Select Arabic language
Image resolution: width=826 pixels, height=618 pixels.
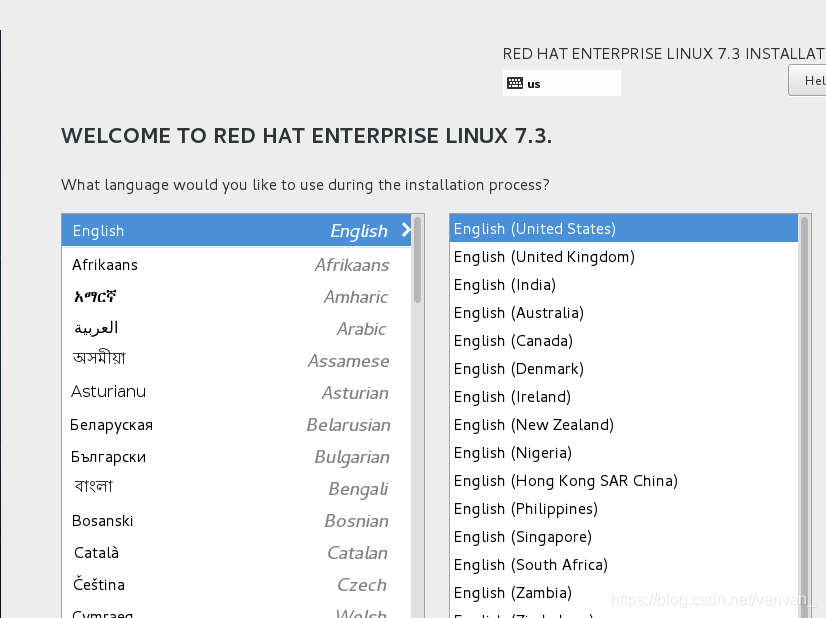coord(237,329)
